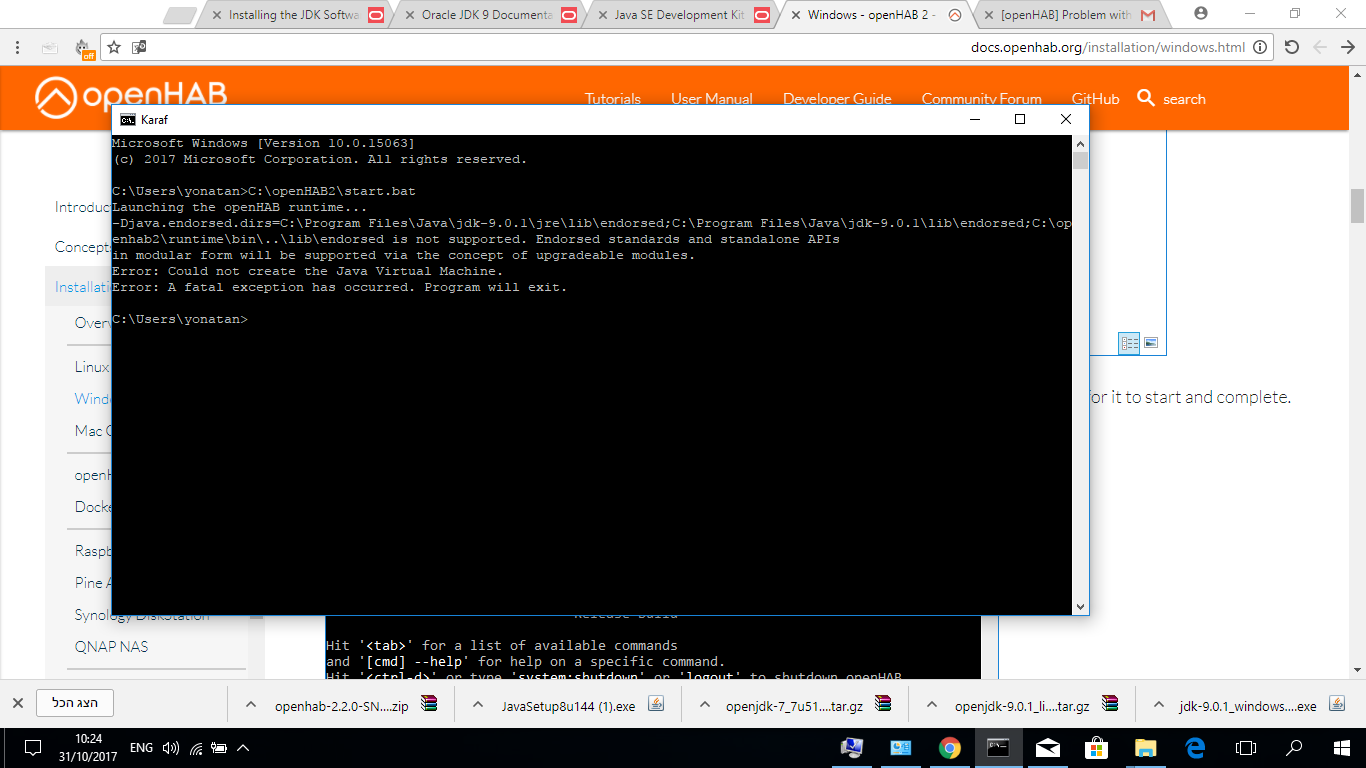The width and height of the screenshot is (1366, 768).
Task: Open the Chrome three-dot menu
Action: [x=18, y=47]
